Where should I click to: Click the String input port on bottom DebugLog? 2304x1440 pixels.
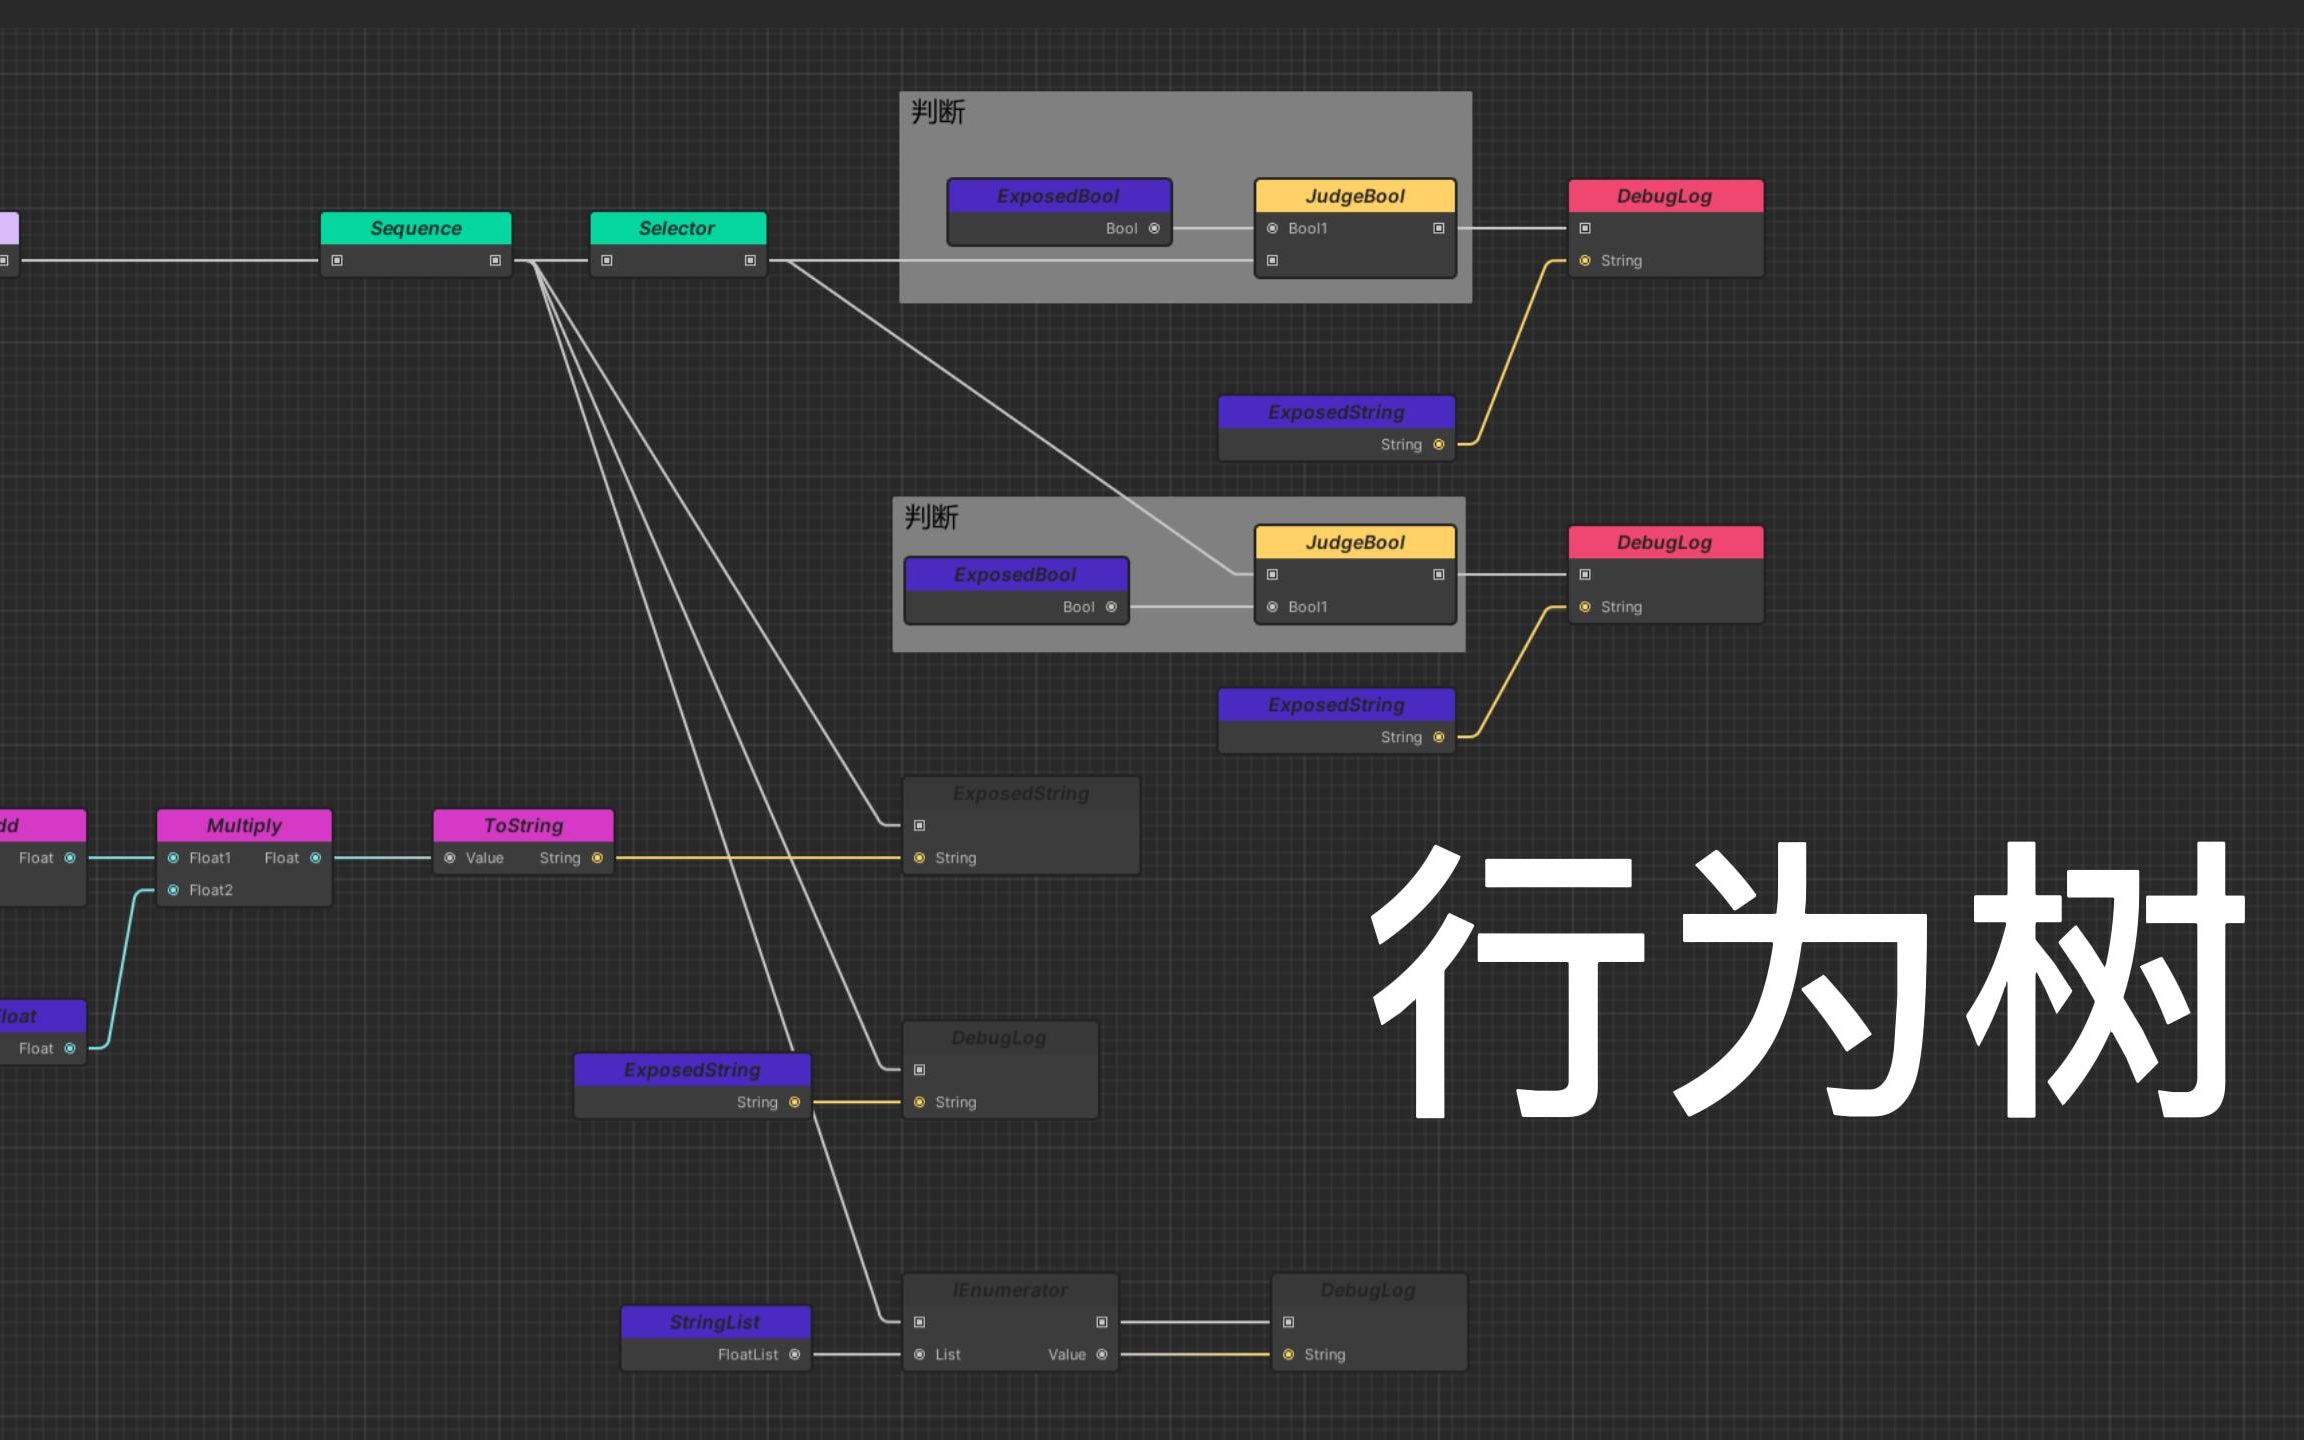1288,1354
